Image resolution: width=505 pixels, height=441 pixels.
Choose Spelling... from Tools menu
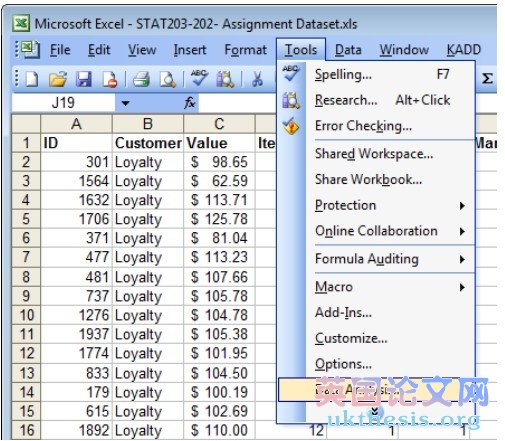click(376, 74)
